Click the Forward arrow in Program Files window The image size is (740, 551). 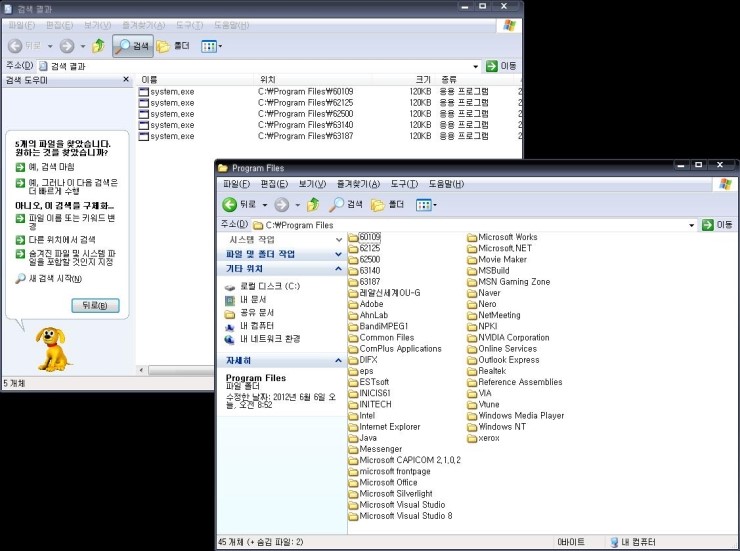tap(282, 204)
